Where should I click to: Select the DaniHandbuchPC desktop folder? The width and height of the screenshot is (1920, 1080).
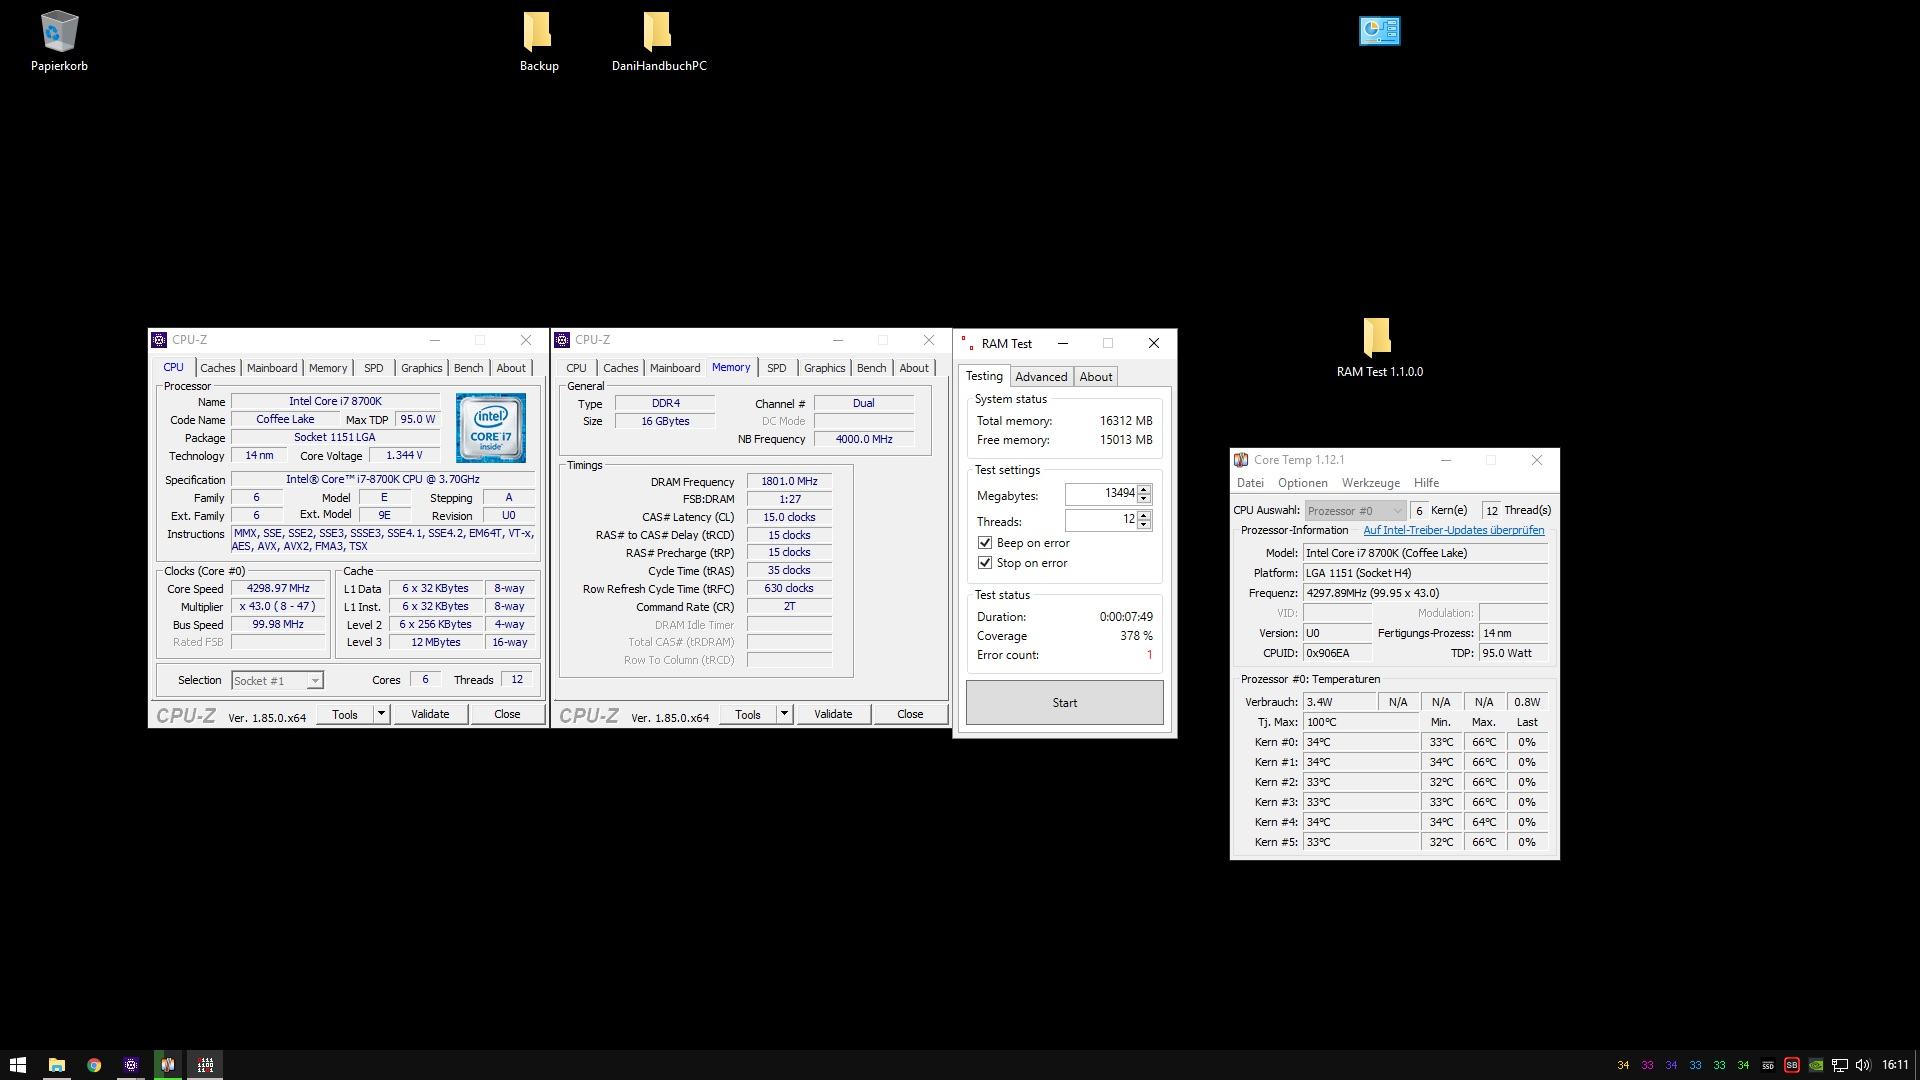[x=659, y=42]
